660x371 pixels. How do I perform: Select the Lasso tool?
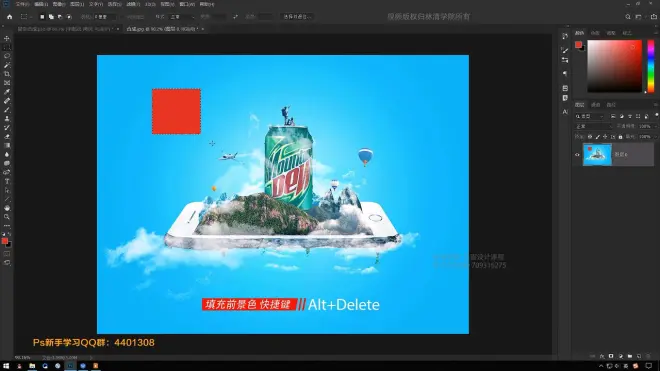pos(7,56)
